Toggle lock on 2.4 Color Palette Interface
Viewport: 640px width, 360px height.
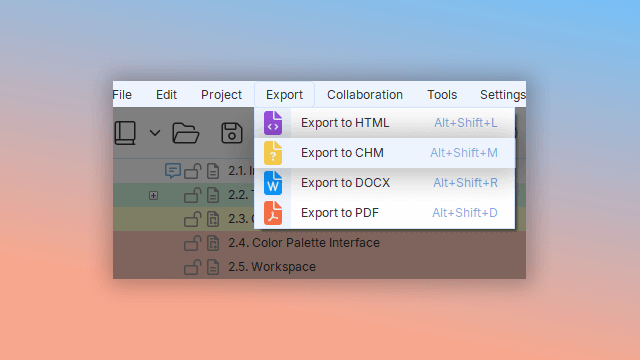(x=193, y=243)
